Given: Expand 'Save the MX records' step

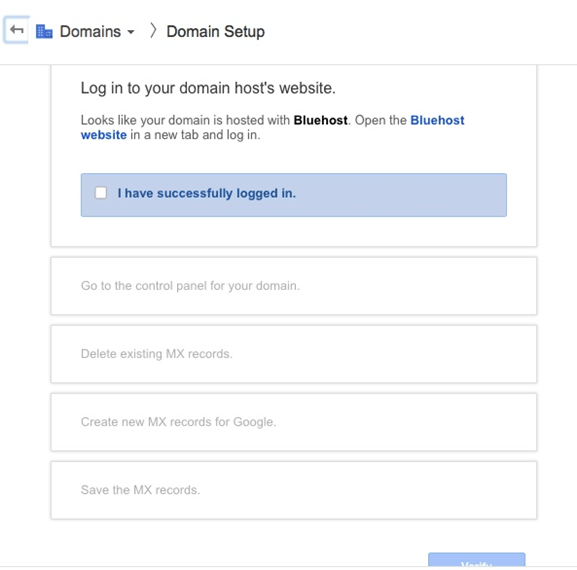Looking at the screenshot, I should tap(294, 490).
